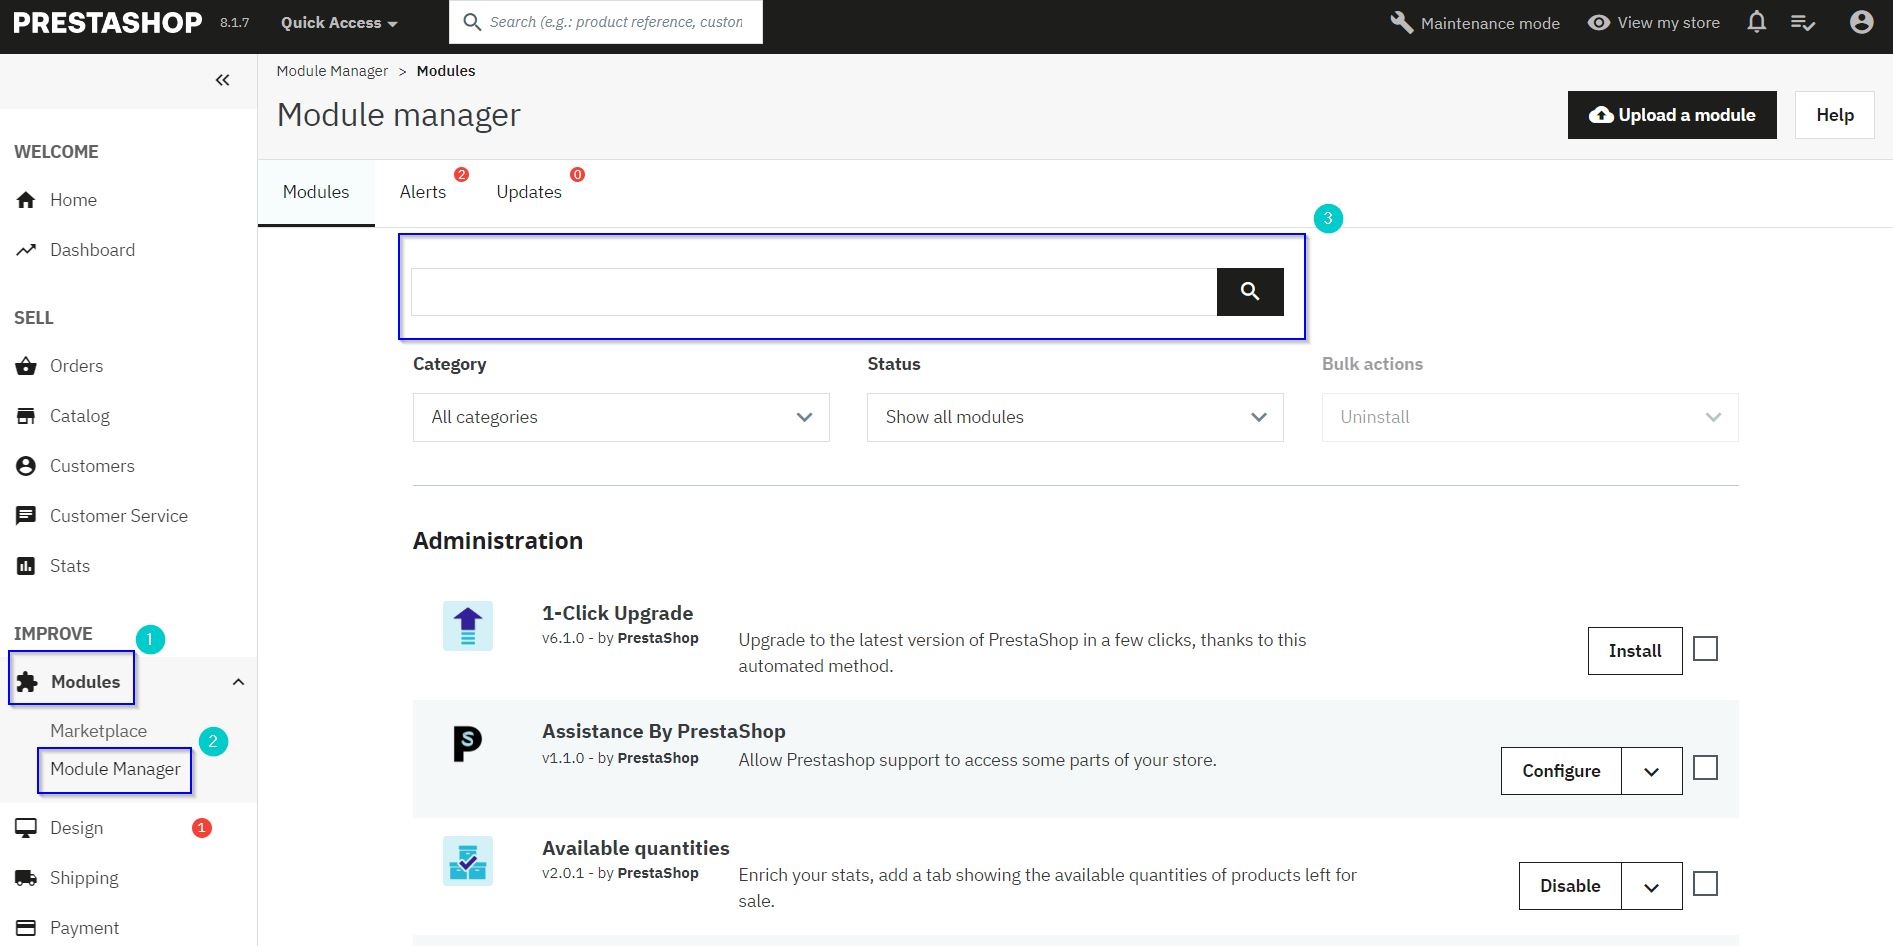Click the View my store eye icon
Viewport: 1893px width, 946px height.
point(1599,22)
